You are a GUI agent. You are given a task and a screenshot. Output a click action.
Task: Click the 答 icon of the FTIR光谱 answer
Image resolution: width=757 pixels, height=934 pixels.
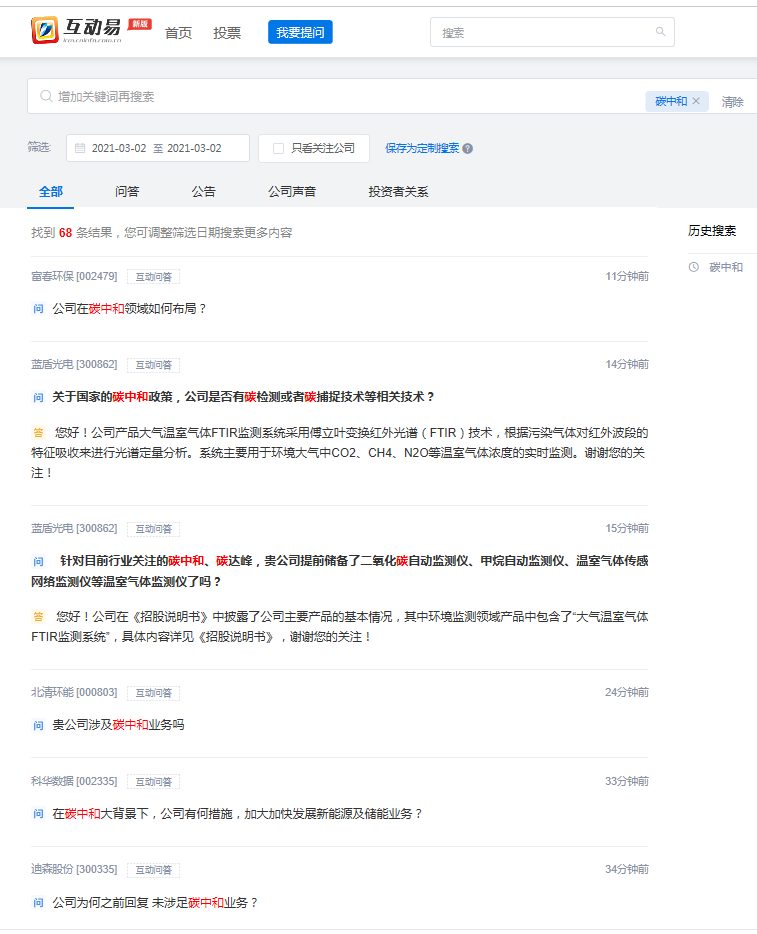pos(38,432)
